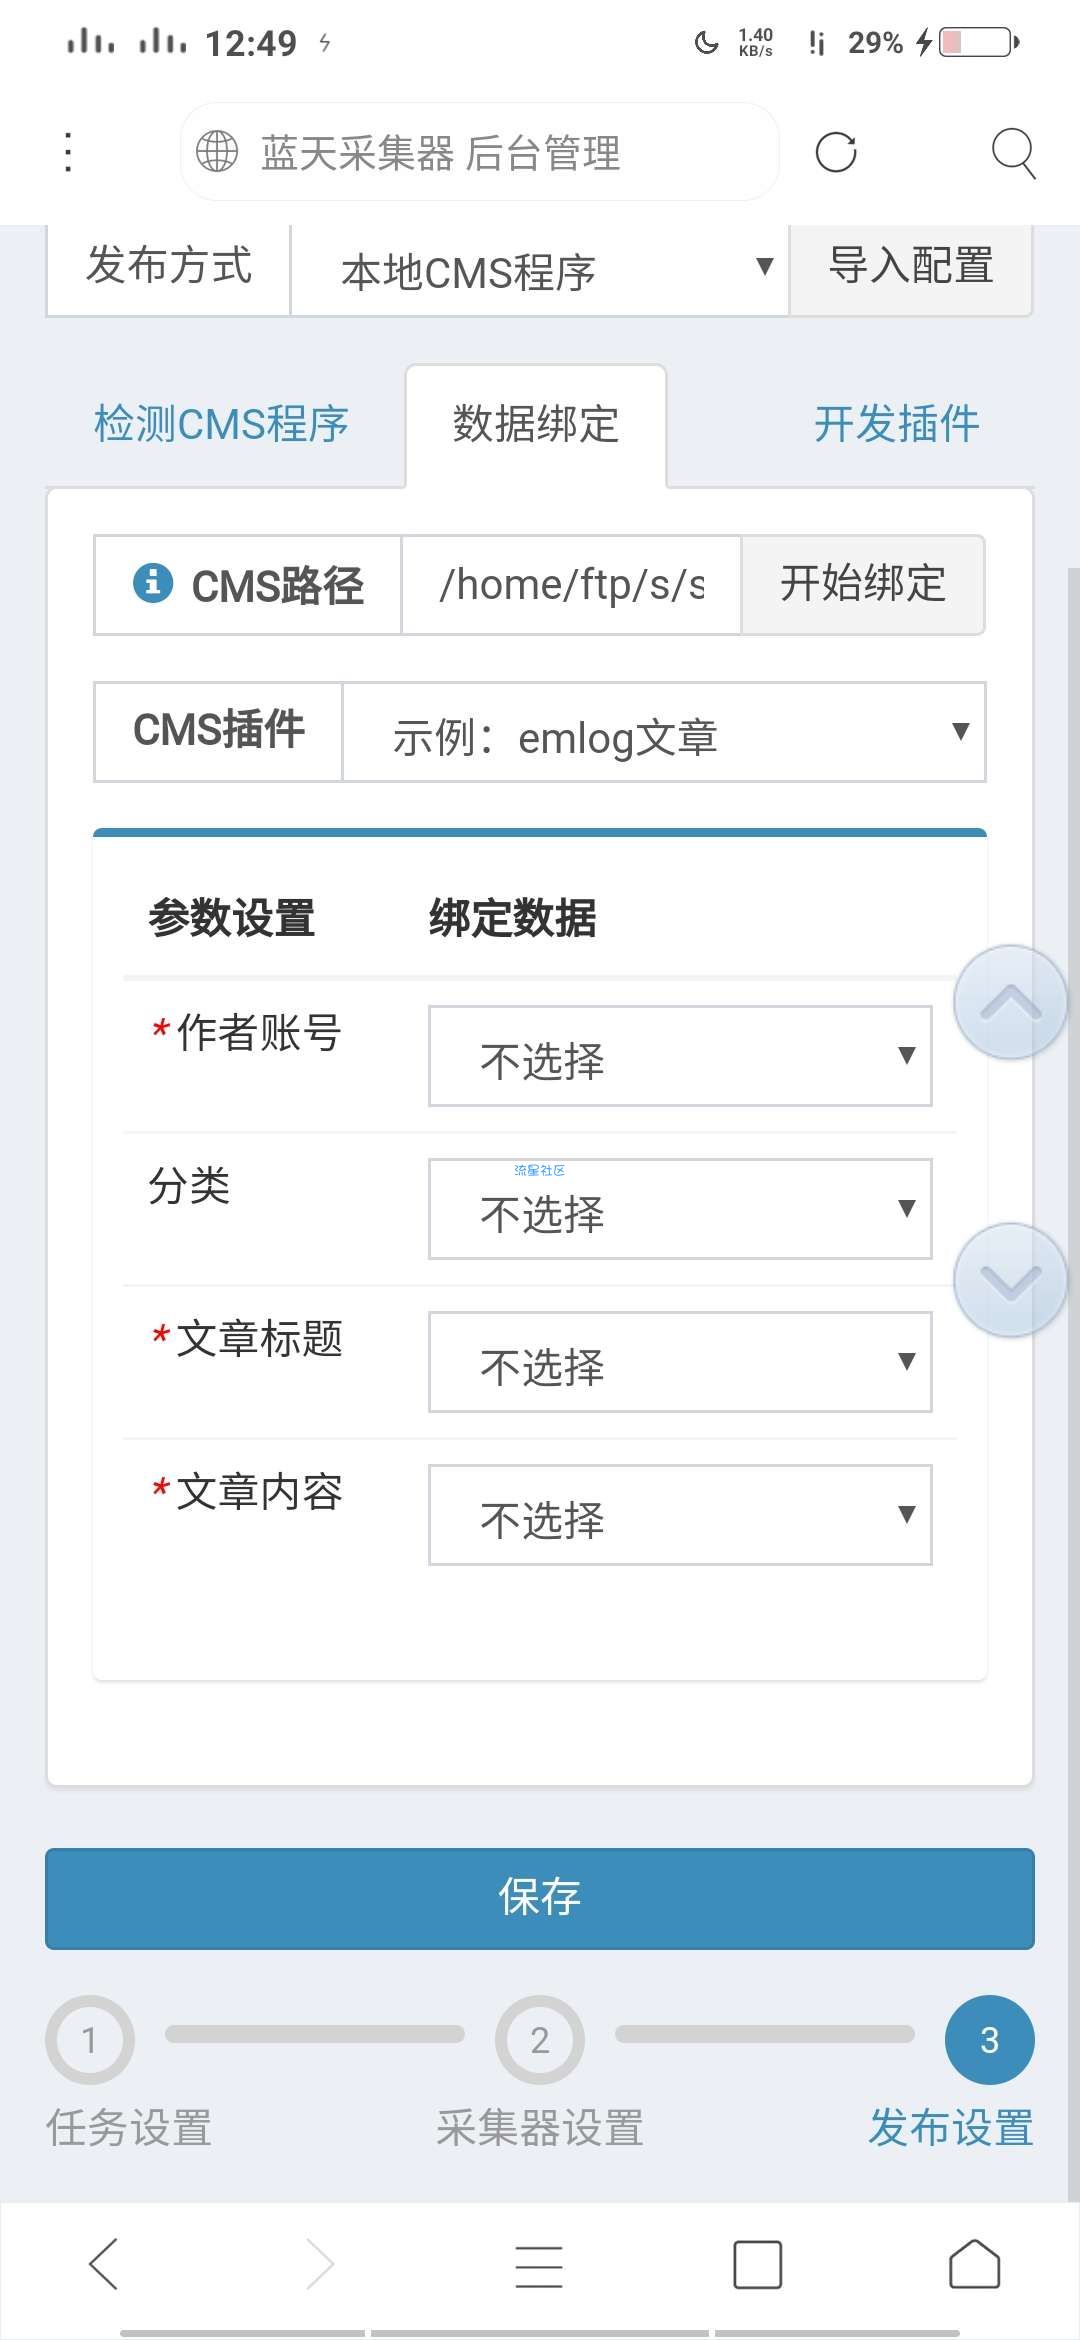The height and width of the screenshot is (2340, 1080).
Task: Open the CMS插件 dropdown emlog文章
Action: (x=664, y=732)
